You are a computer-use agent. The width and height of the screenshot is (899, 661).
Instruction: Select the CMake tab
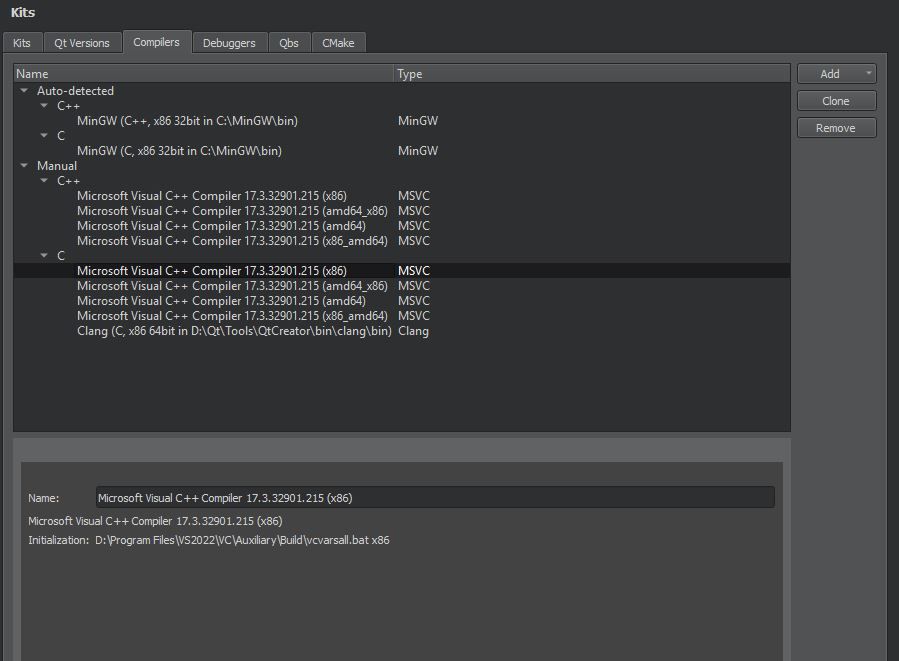[338, 43]
